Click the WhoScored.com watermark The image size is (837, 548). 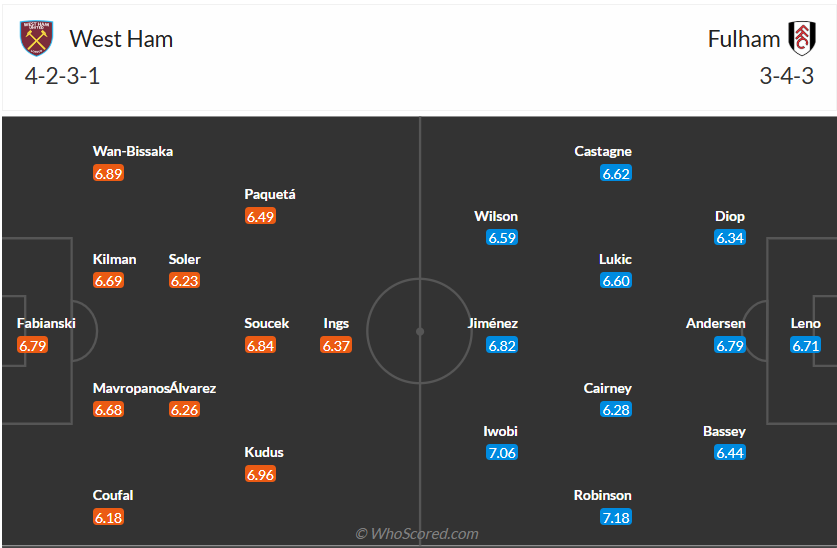pyautogui.click(x=417, y=534)
